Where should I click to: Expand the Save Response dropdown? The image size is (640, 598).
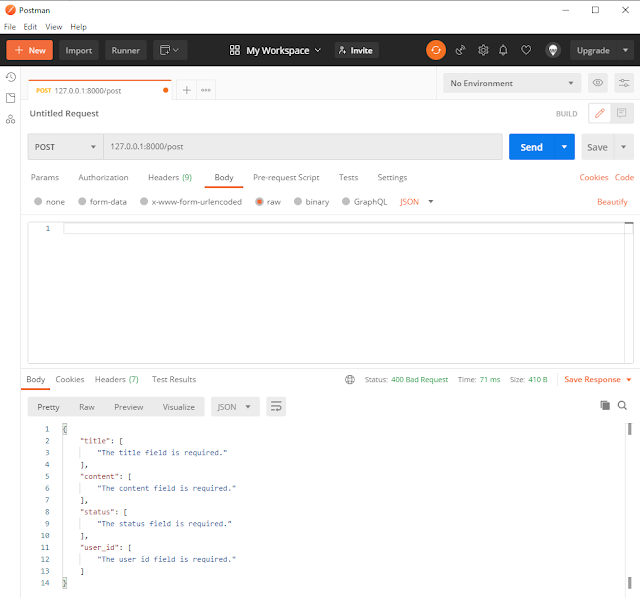(x=629, y=380)
